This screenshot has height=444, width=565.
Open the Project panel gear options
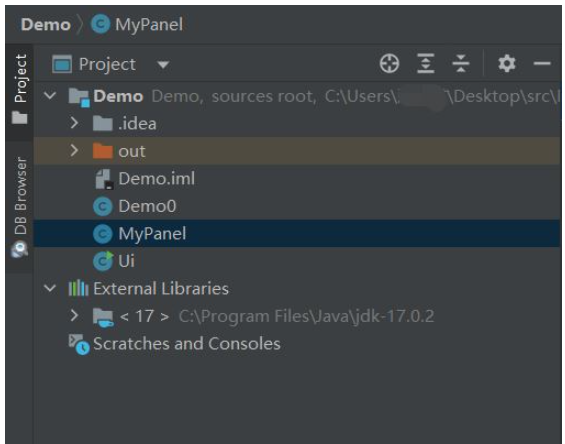coord(507,64)
